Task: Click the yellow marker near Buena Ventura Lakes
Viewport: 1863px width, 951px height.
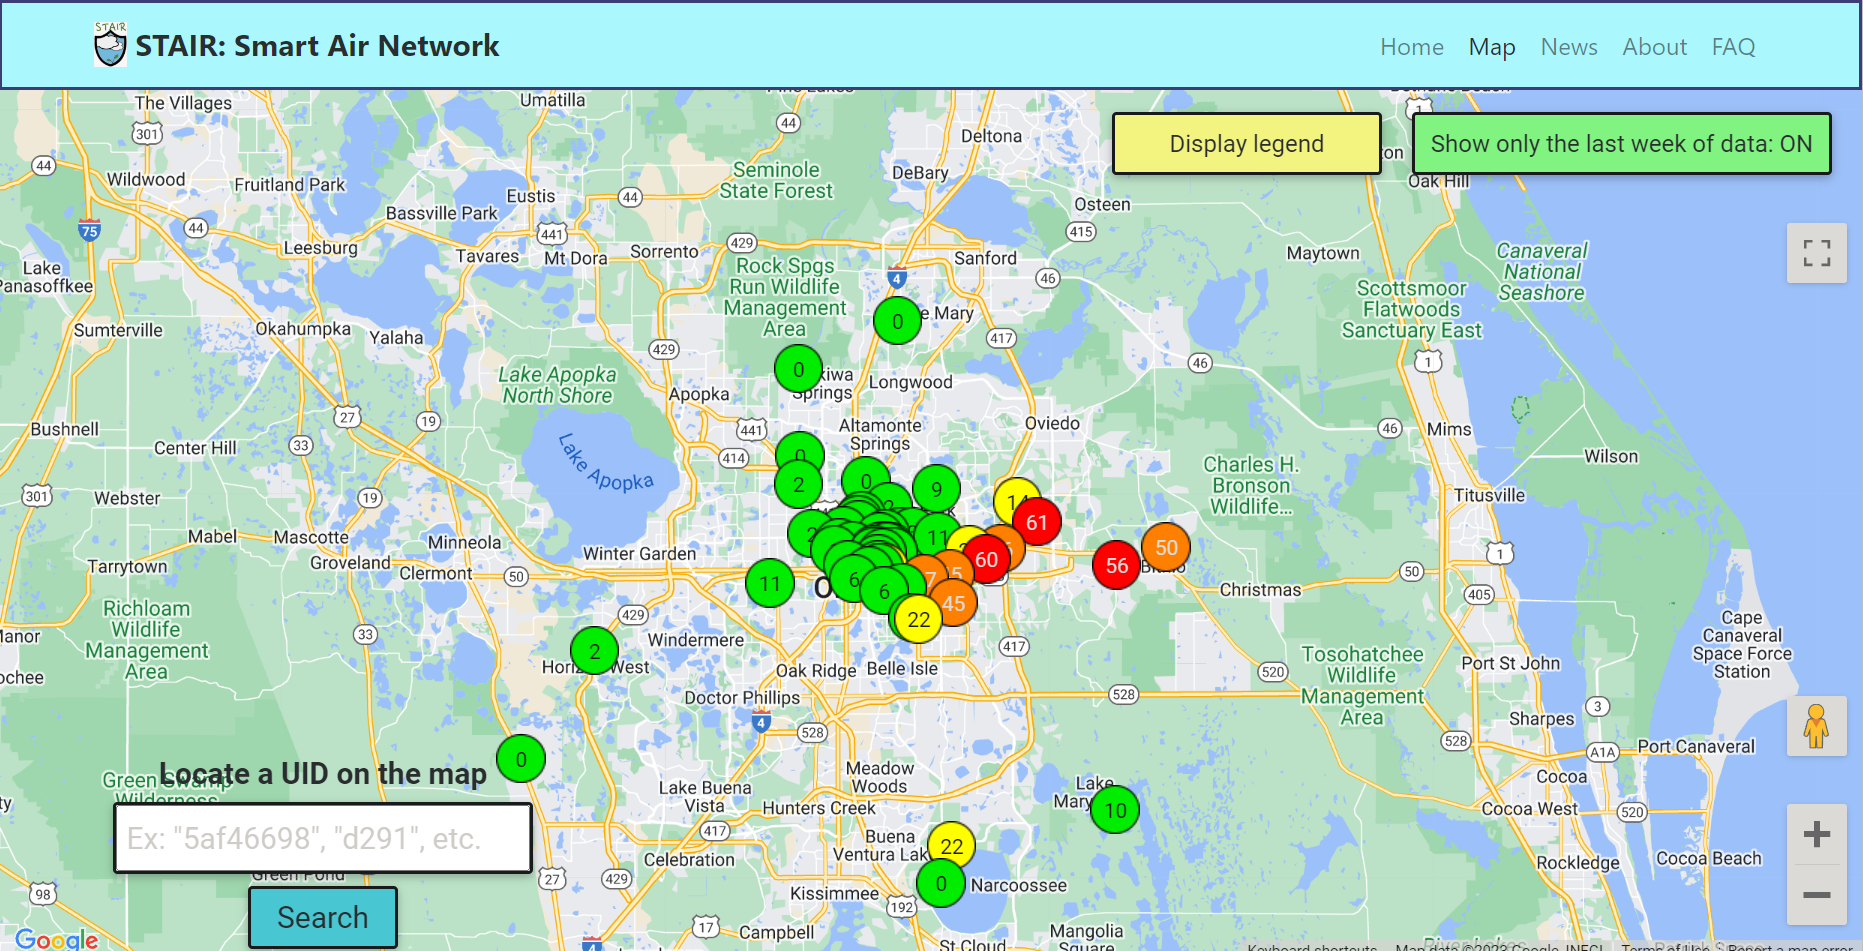Action: coord(951,846)
